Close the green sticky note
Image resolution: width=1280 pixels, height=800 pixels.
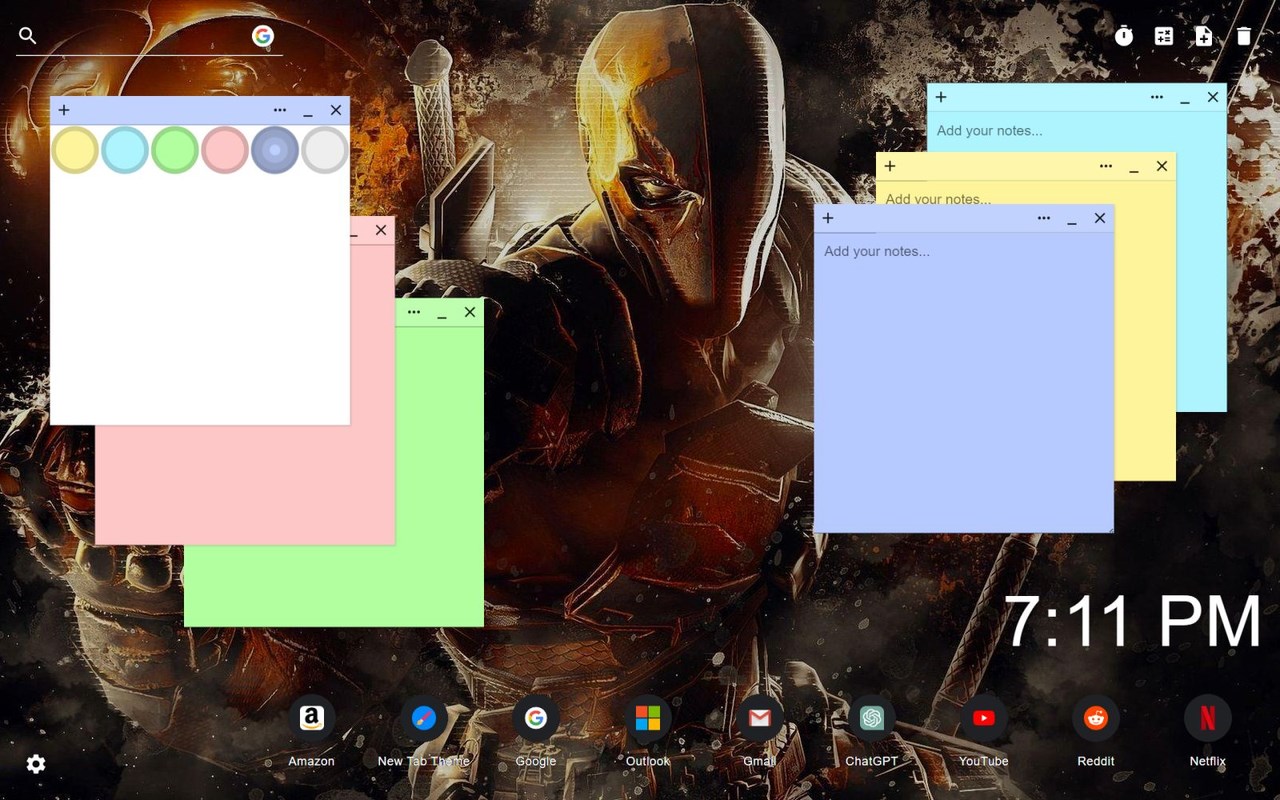point(470,312)
